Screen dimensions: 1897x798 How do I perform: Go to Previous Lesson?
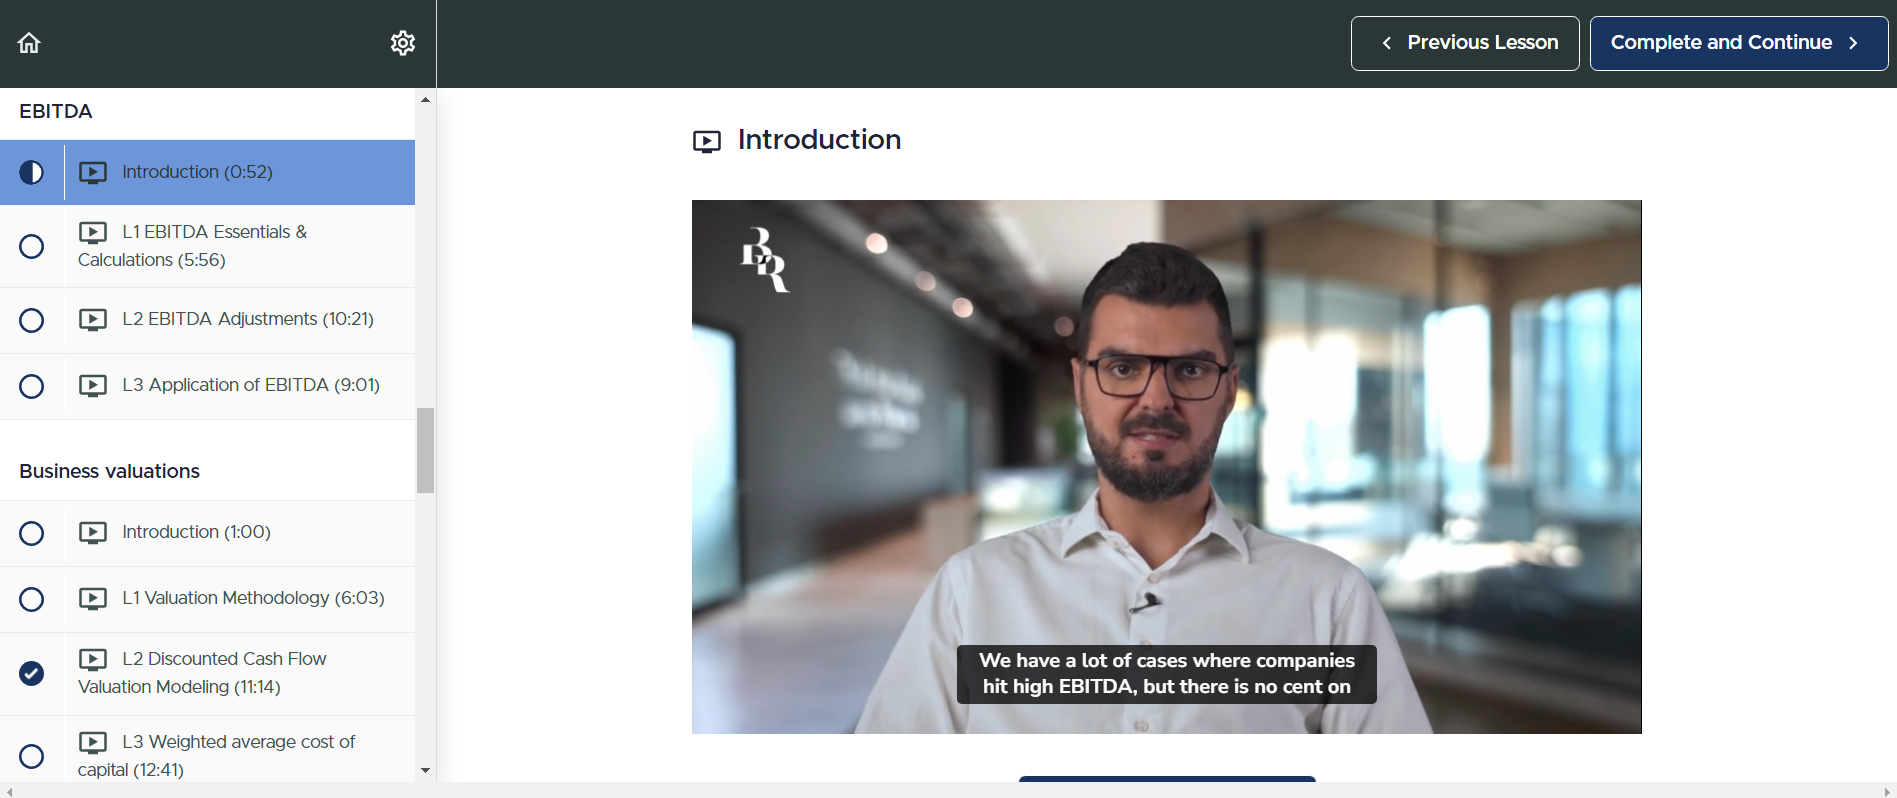click(x=1465, y=43)
